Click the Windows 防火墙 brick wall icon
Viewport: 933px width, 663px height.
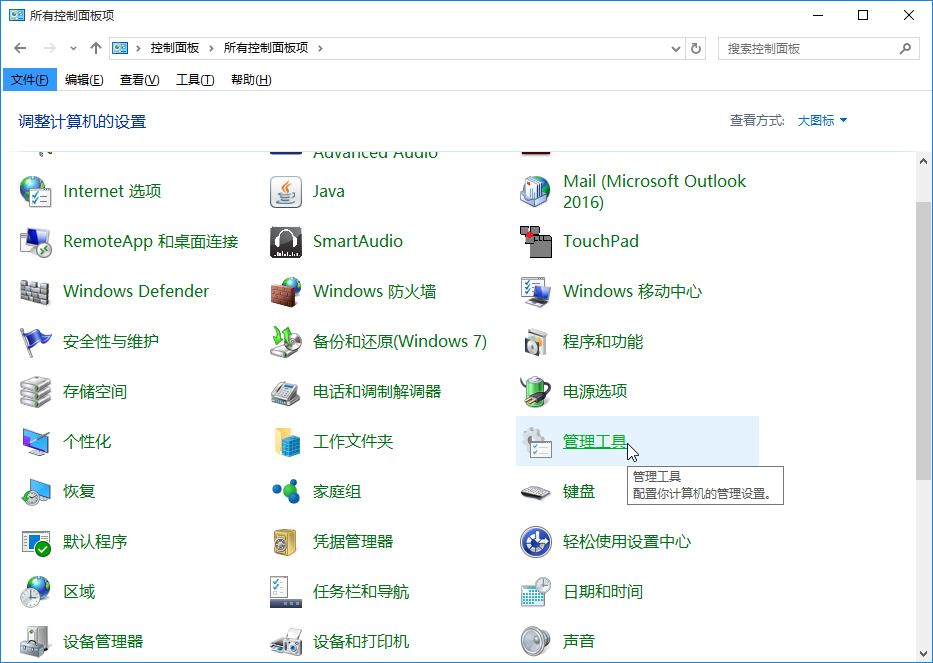(286, 292)
